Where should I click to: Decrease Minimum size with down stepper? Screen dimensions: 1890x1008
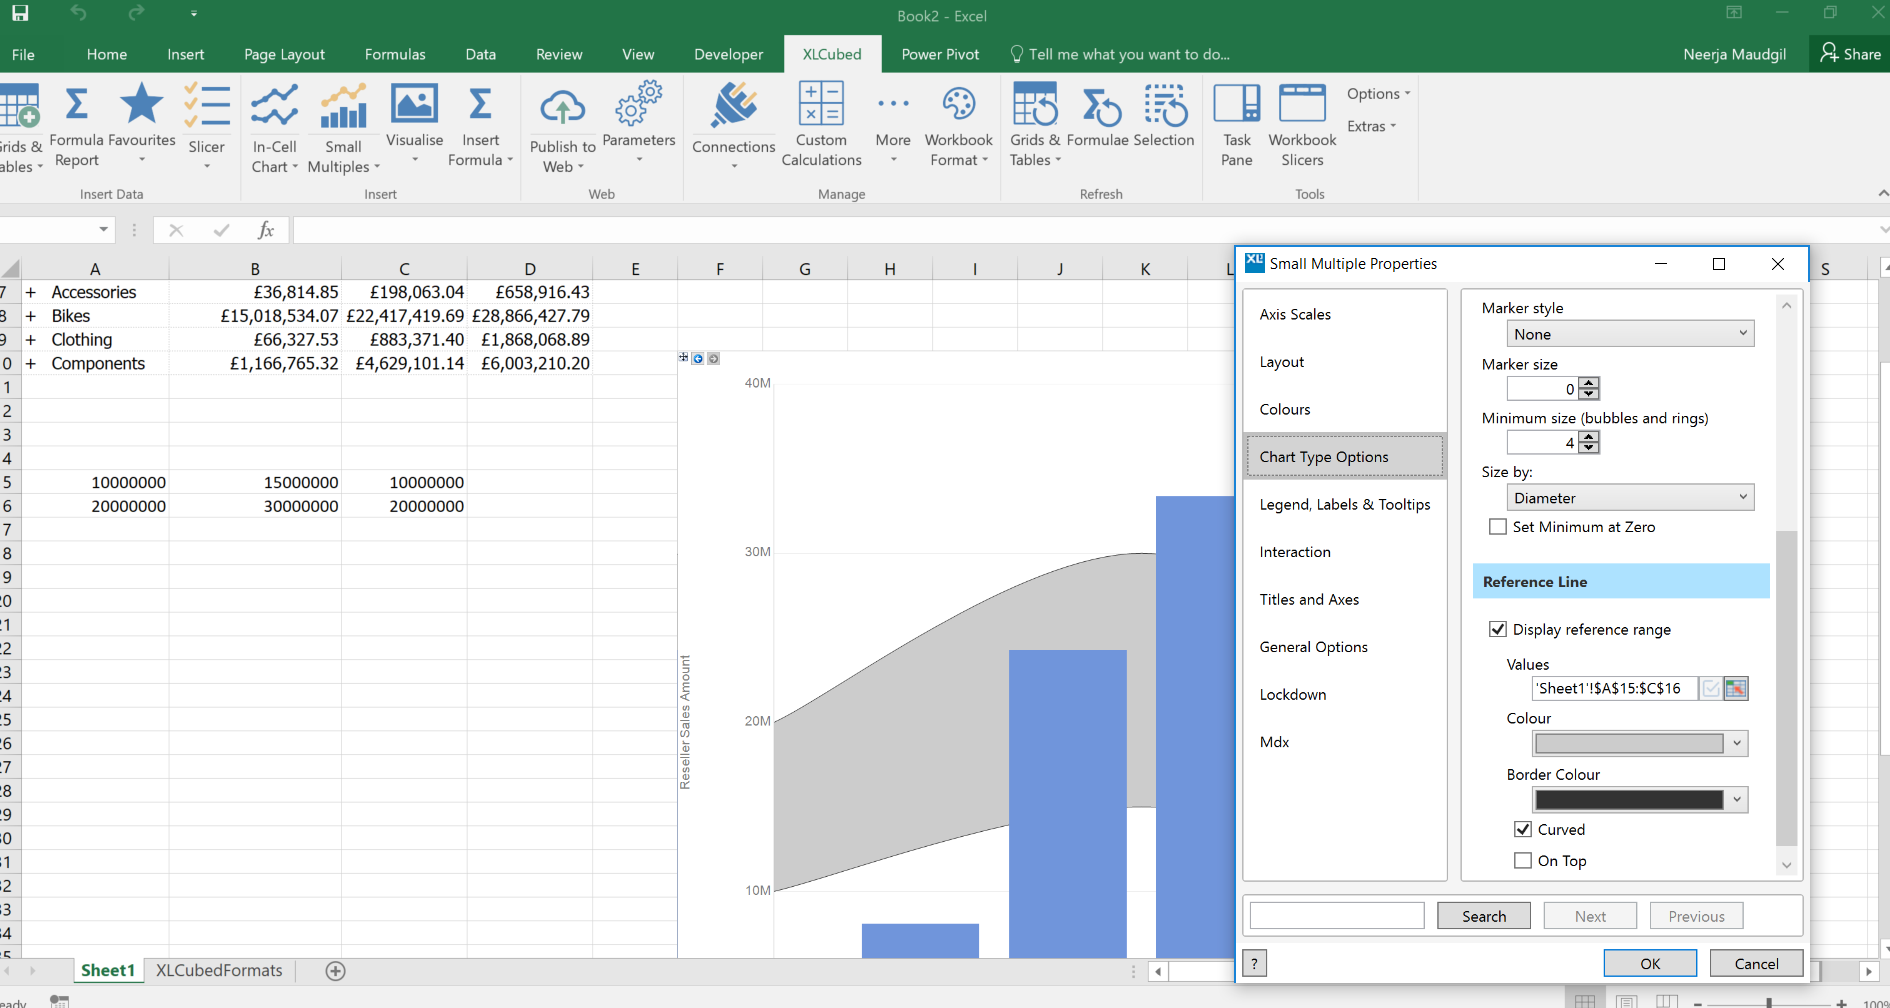[x=1589, y=448]
